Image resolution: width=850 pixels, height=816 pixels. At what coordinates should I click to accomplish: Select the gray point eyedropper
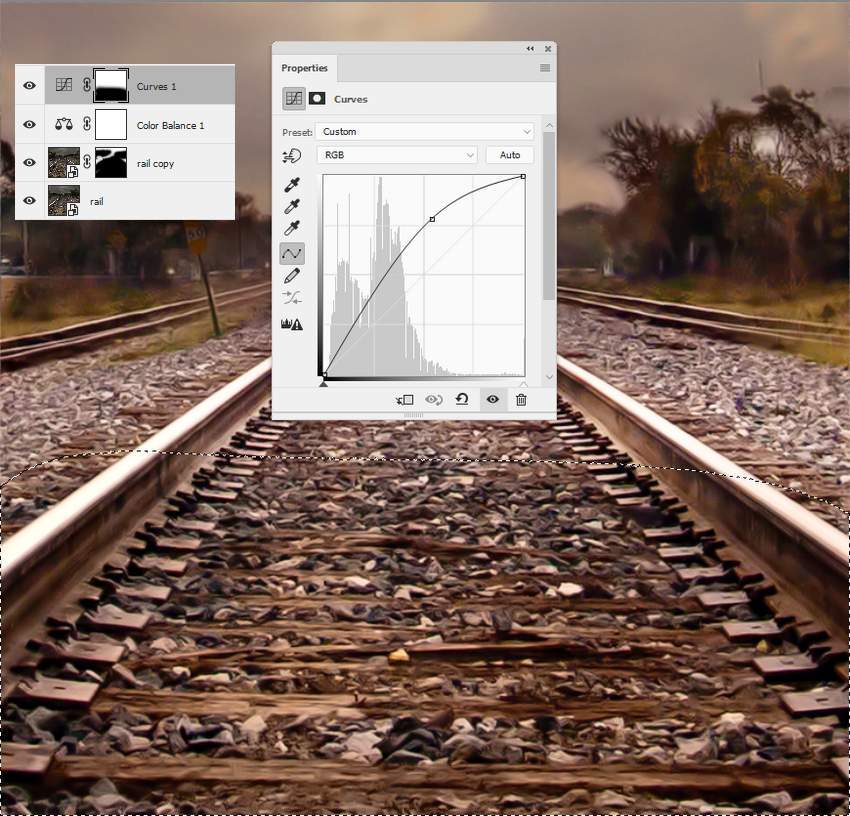point(293,207)
